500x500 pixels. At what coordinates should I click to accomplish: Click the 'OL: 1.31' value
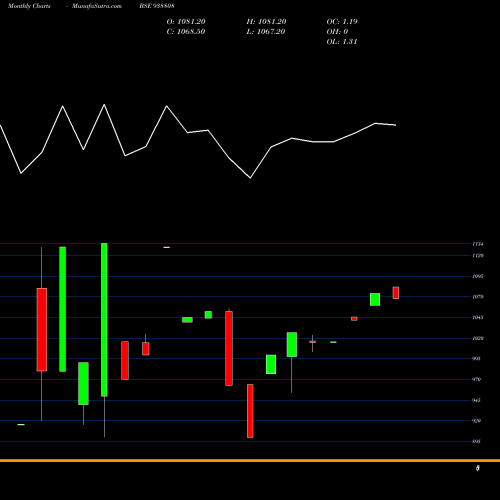click(342, 42)
